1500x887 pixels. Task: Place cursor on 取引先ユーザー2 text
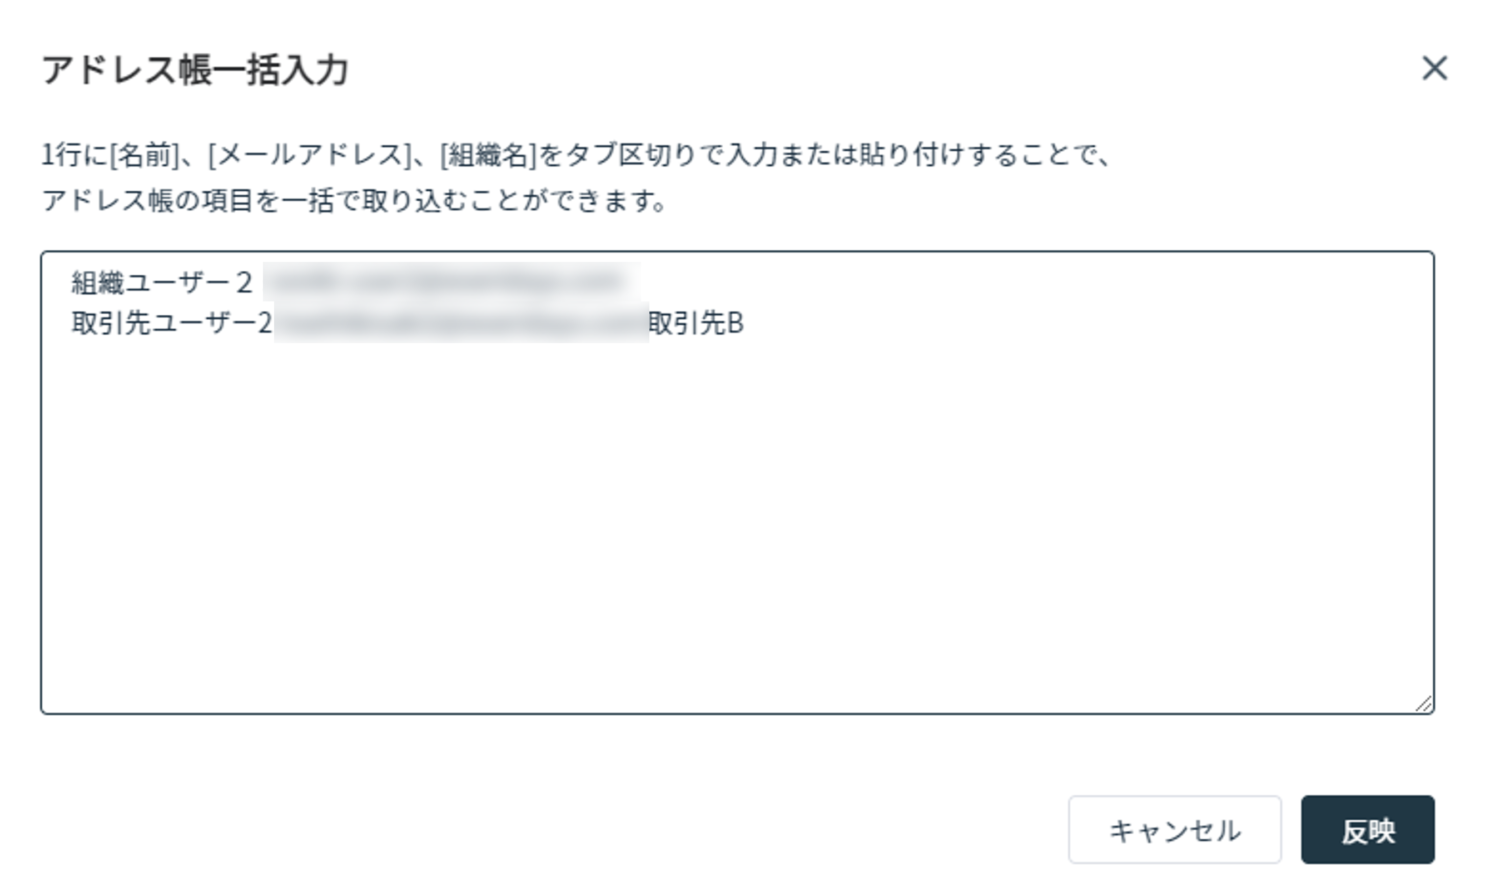click(171, 324)
